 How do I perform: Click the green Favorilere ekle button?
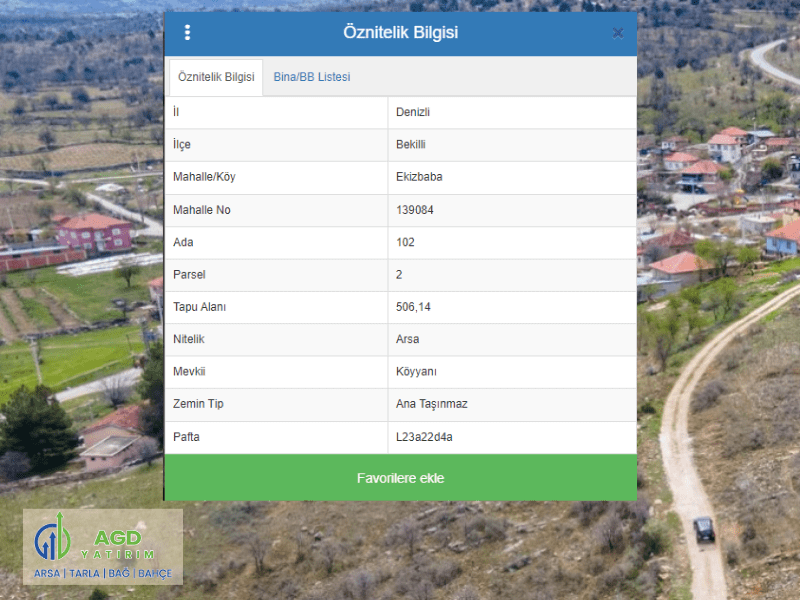coord(400,478)
